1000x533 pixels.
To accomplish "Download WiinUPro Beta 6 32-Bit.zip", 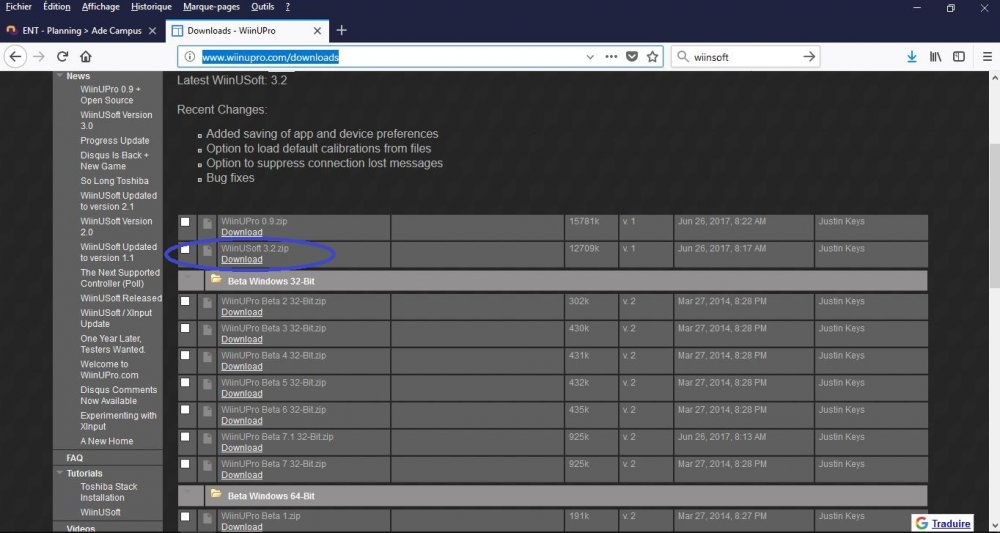I will (242, 421).
